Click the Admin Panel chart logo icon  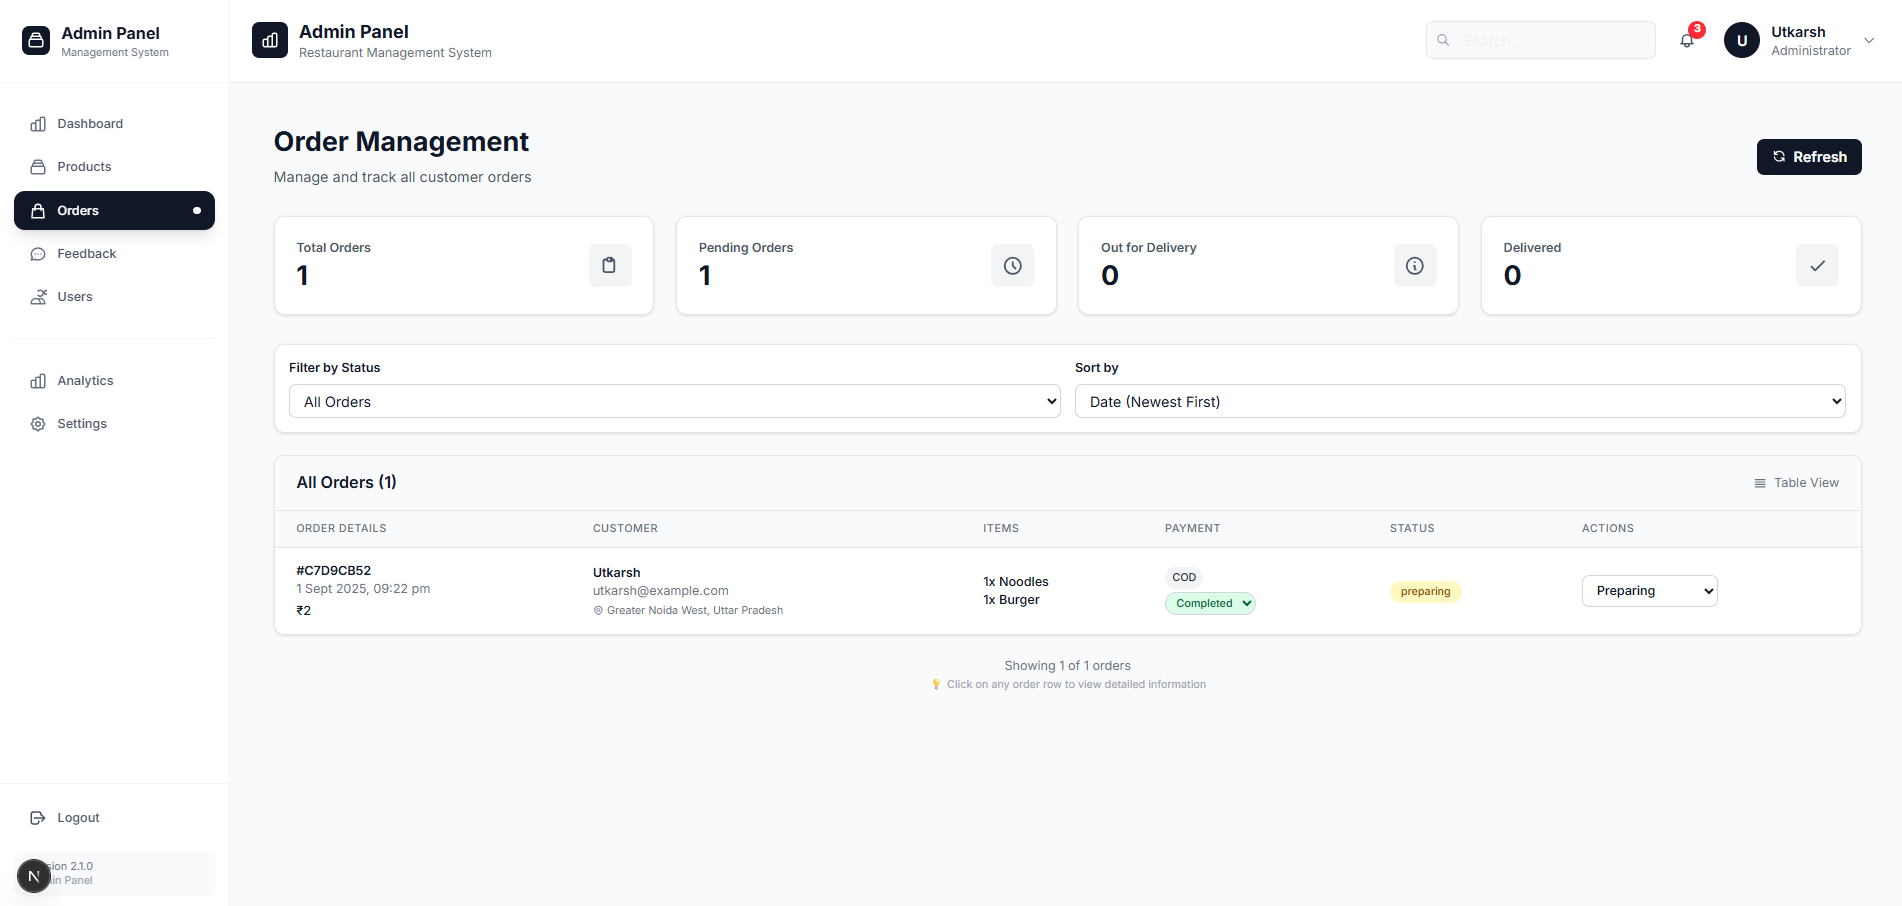[x=270, y=41]
